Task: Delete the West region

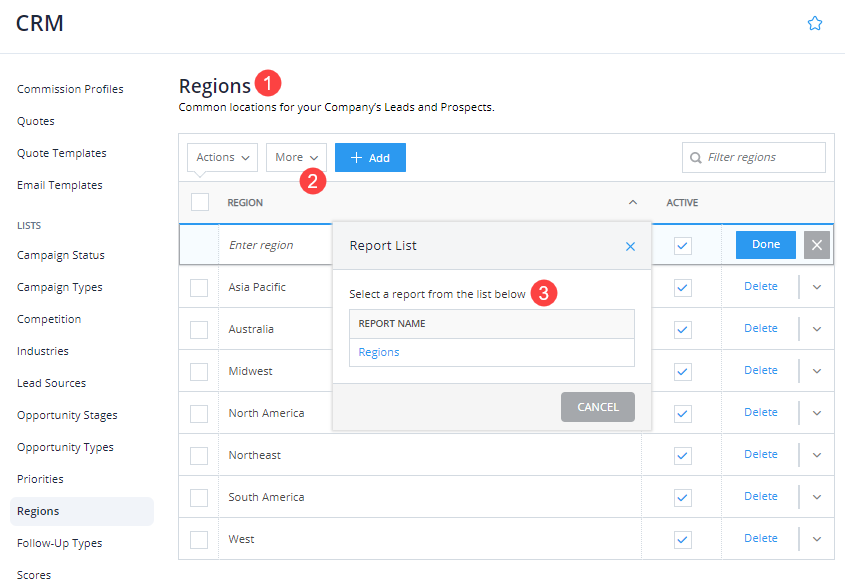Action: (760, 538)
